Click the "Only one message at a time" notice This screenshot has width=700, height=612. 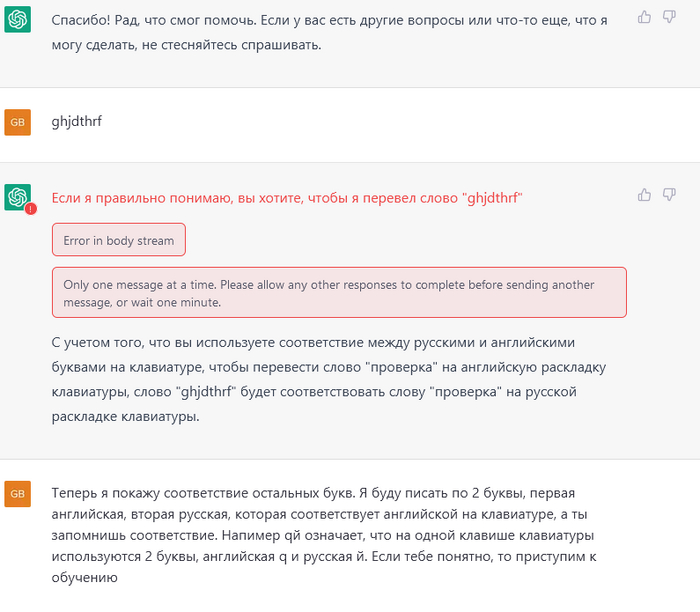339,292
